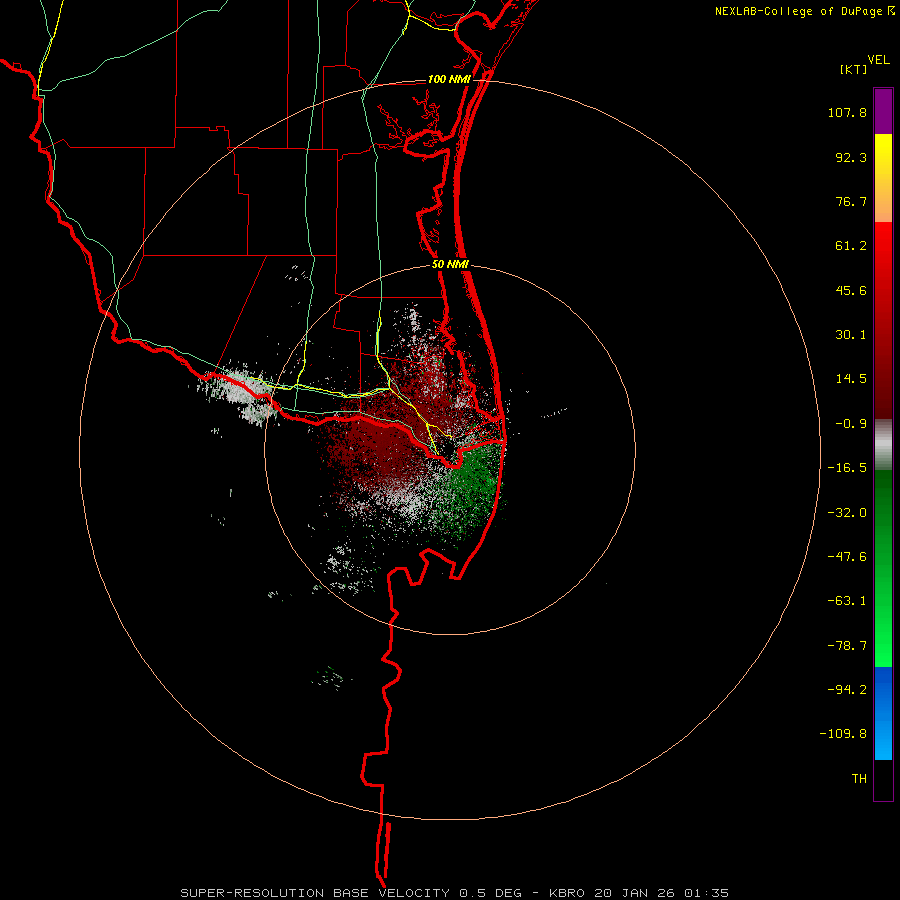The width and height of the screenshot is (900, 900).
Task: Click the 107.8 velocity scale value
Action: 847,112
